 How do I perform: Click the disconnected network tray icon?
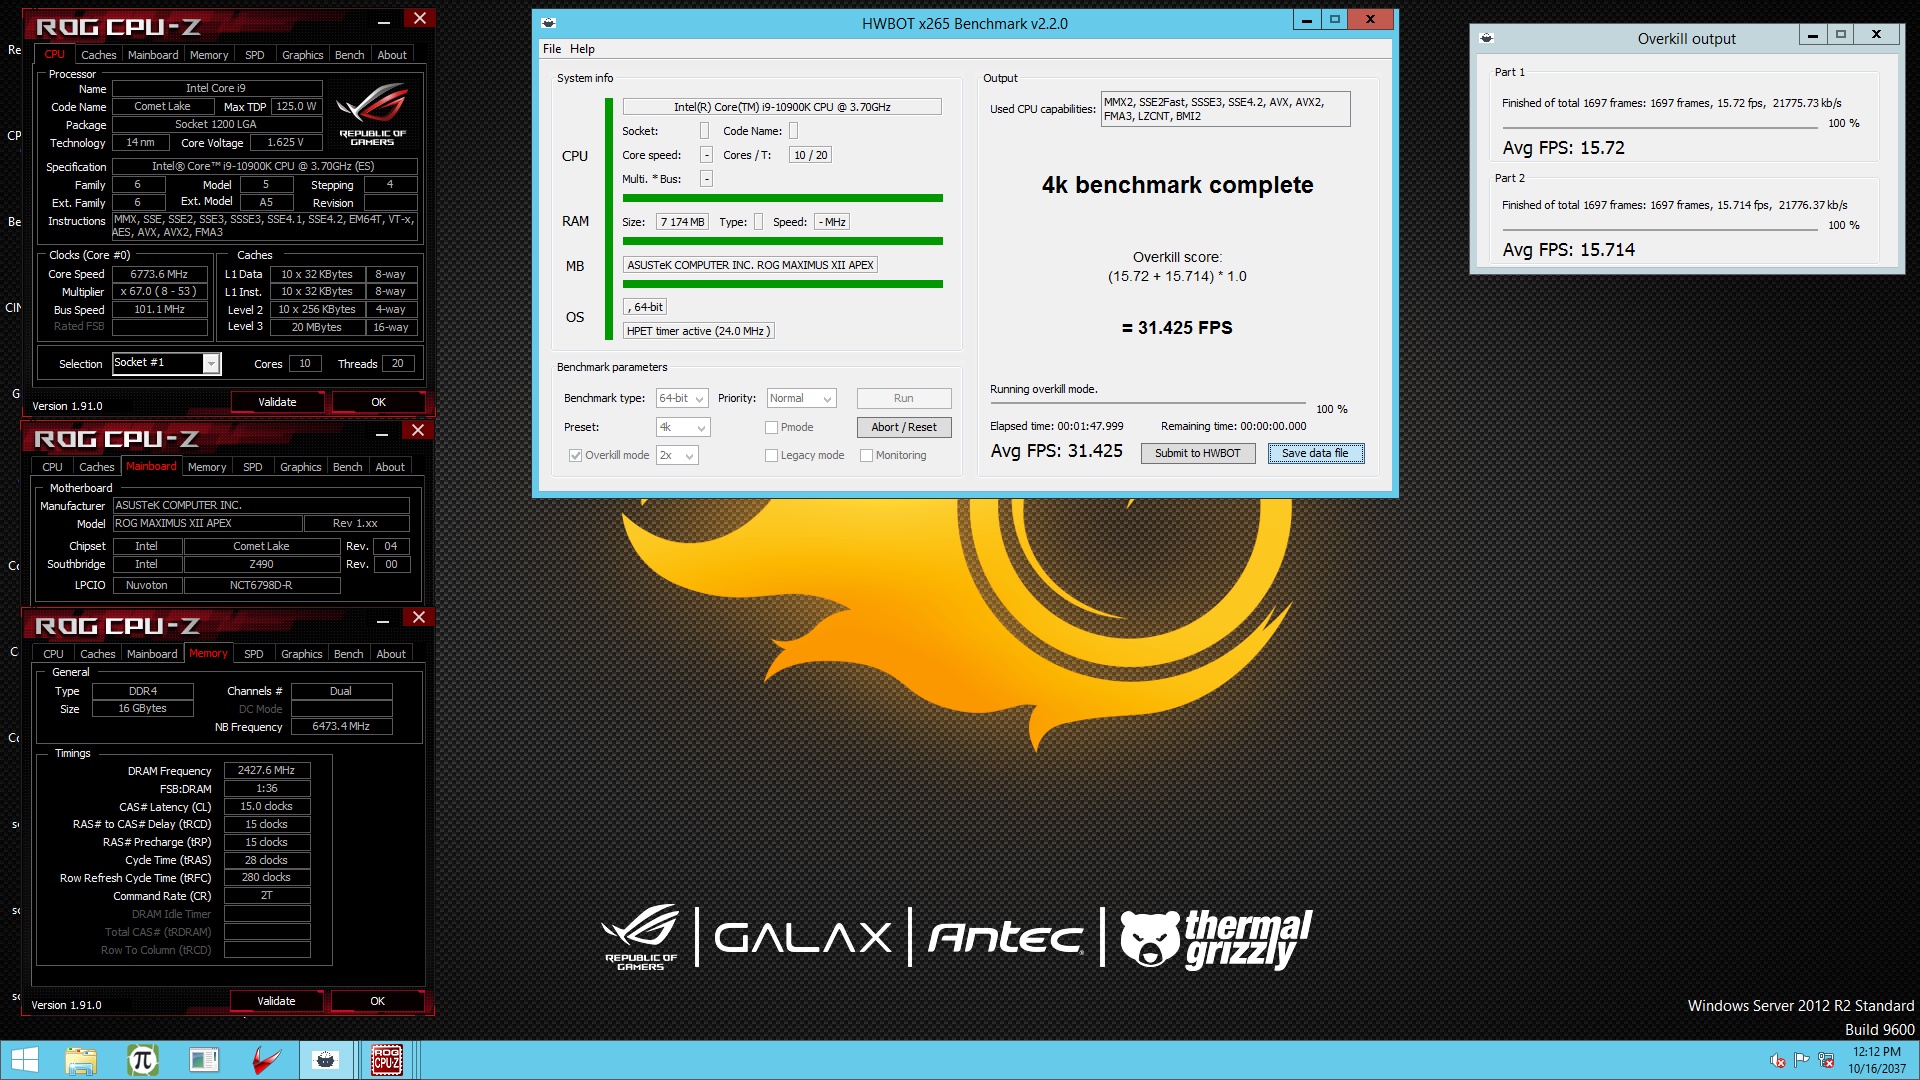coord(1826,1060)
